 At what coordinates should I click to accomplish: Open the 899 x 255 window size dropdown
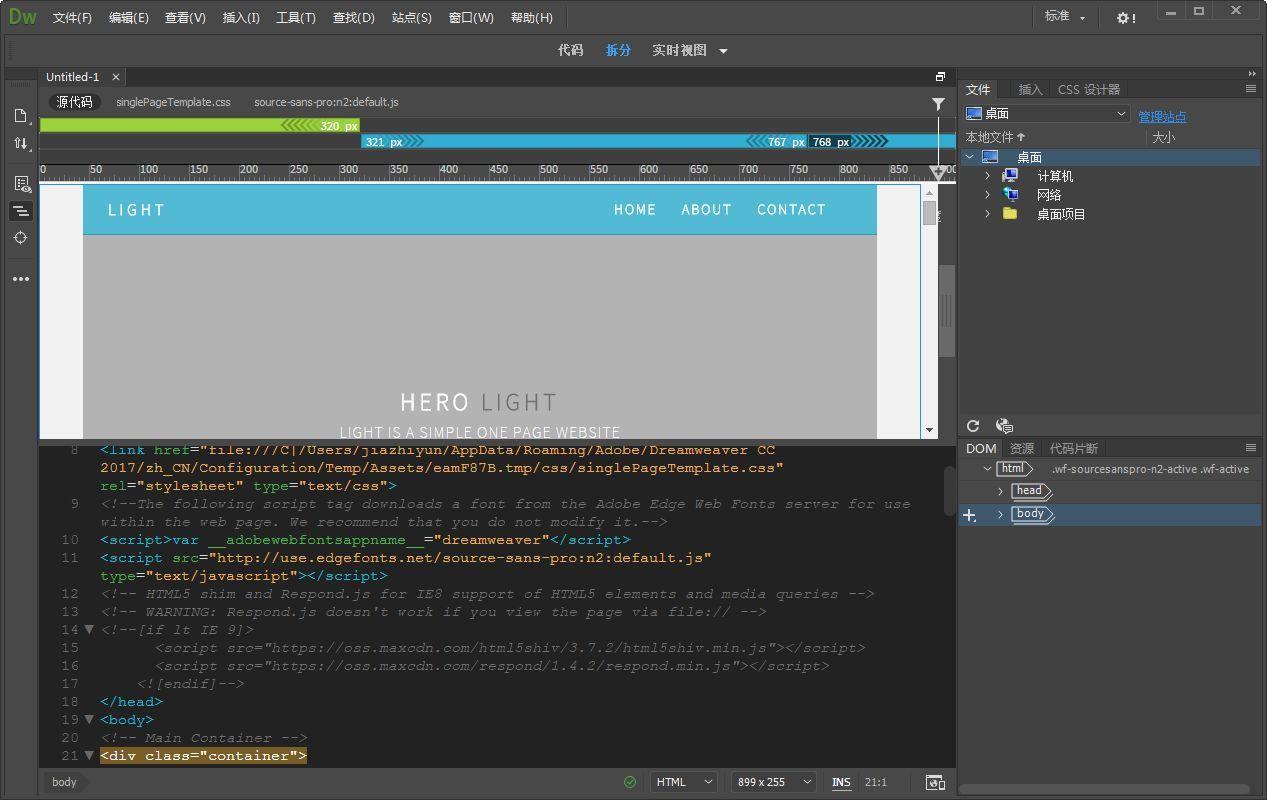tap(774, 782)
